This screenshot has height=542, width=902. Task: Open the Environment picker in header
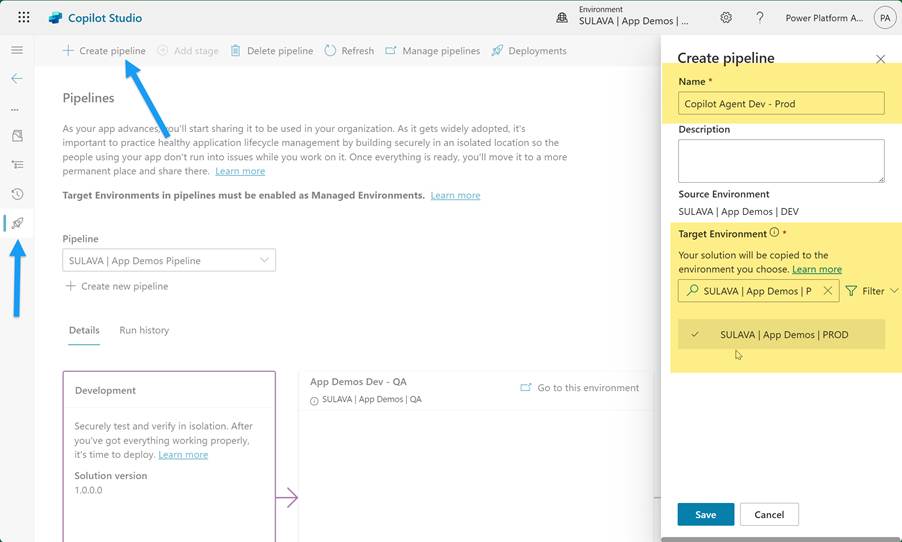(x=635, y=18)
